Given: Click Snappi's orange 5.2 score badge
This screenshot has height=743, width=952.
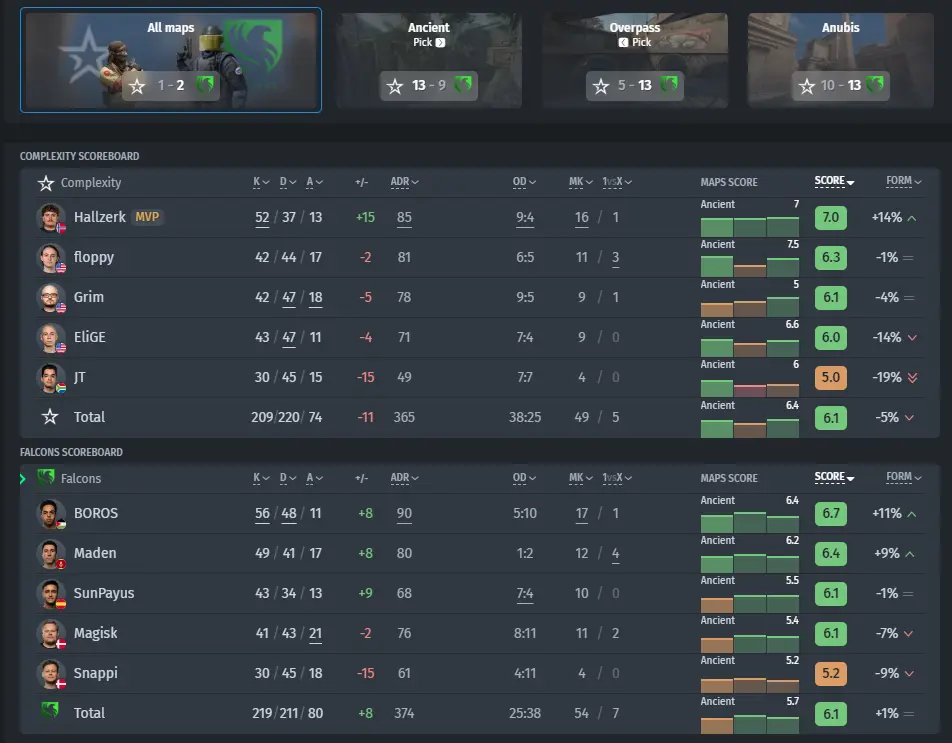Looking at the screenshot, I should [x=831, y=673].
